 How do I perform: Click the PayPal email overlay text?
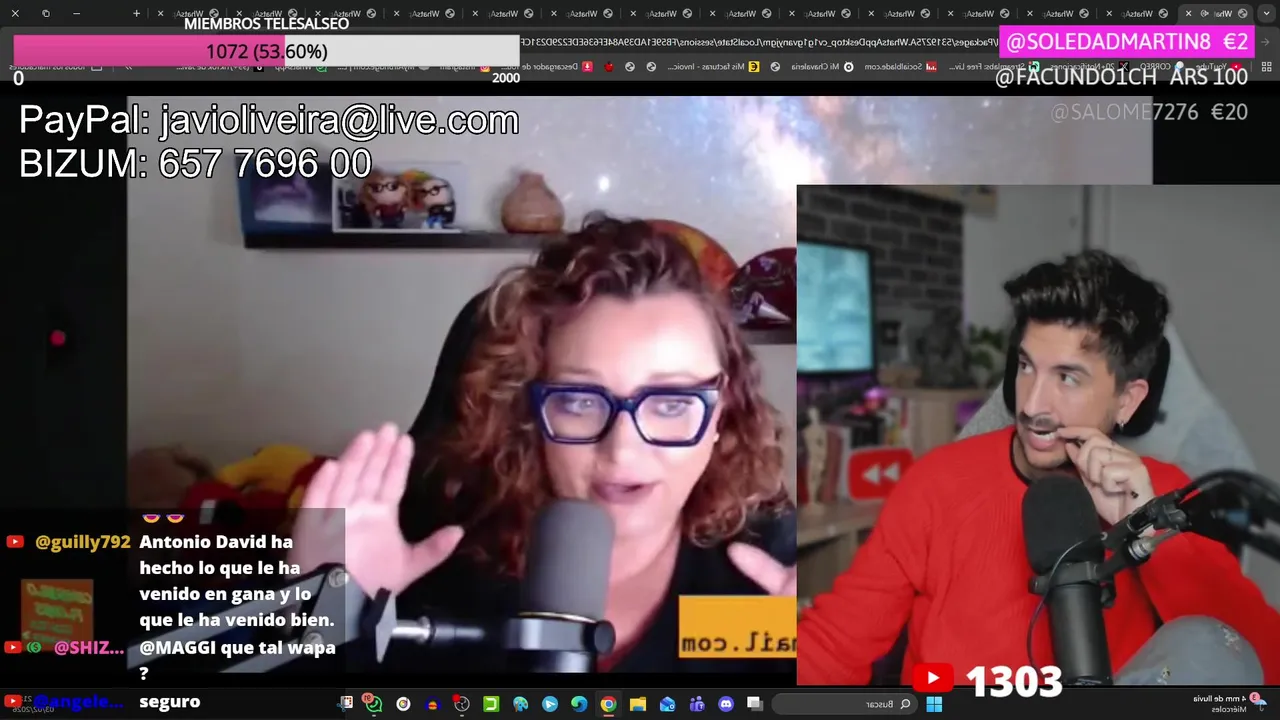[x=269, y=120]
